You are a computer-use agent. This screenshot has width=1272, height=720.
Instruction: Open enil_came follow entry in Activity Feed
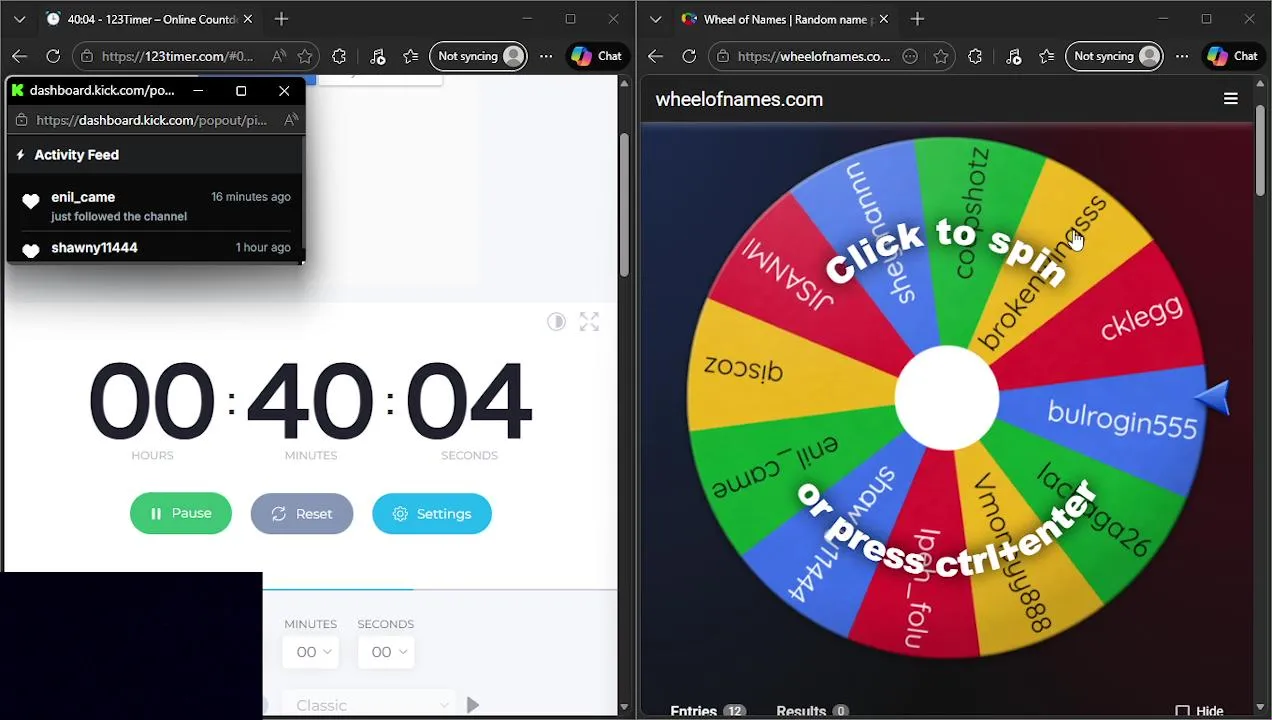155,206
